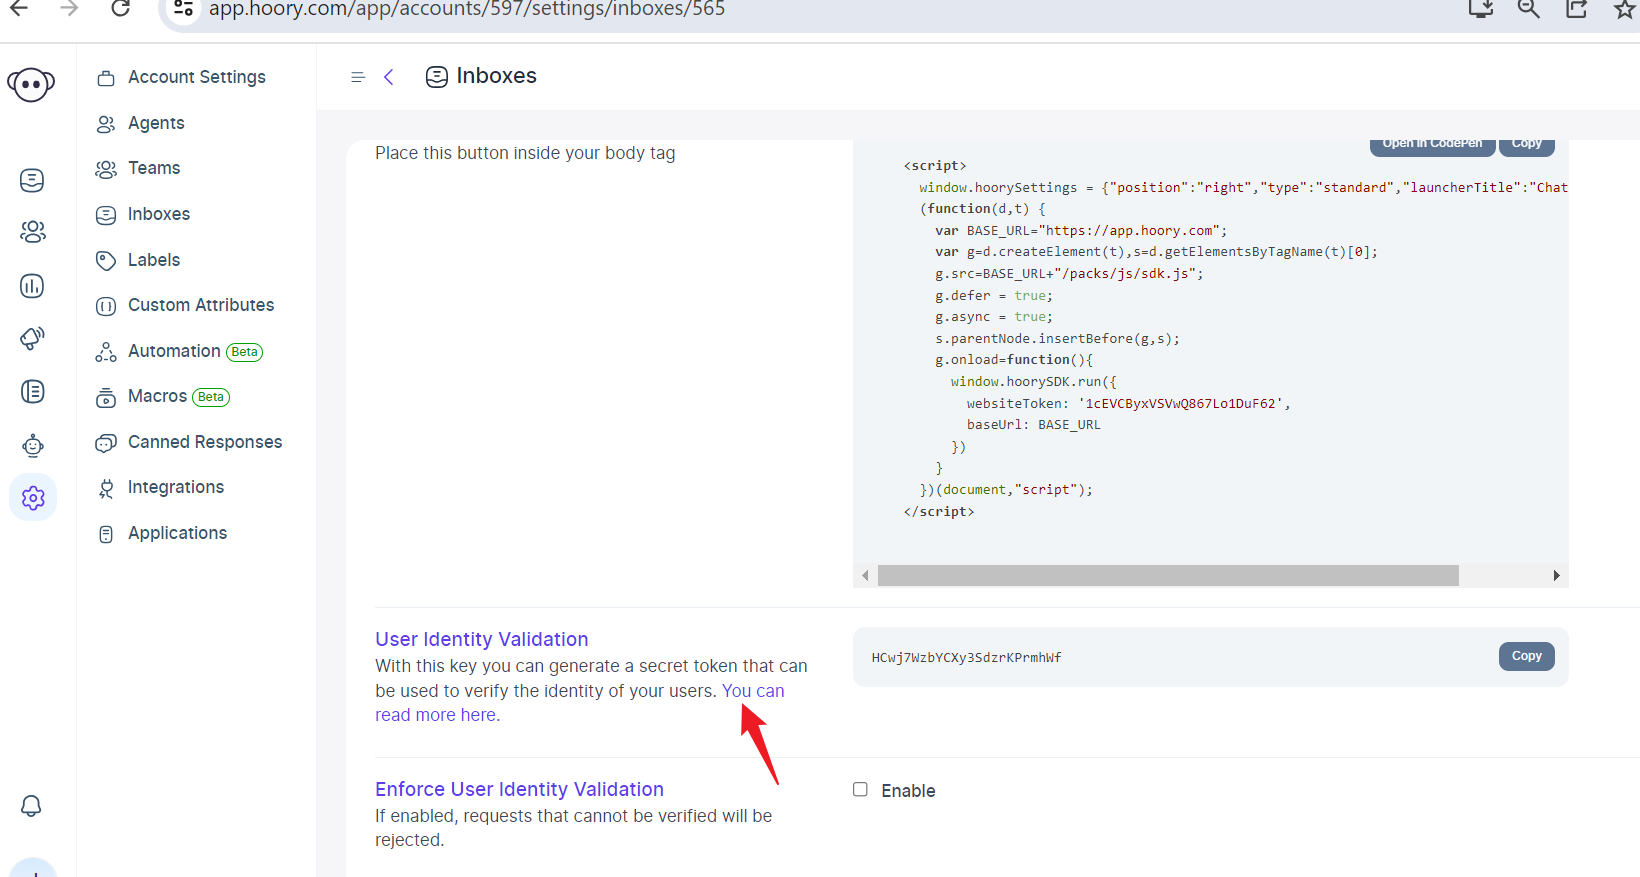Open the Reports bar-chart icon
The image size is (1640, 877).
pyautogui.click(x=32, y=286)
